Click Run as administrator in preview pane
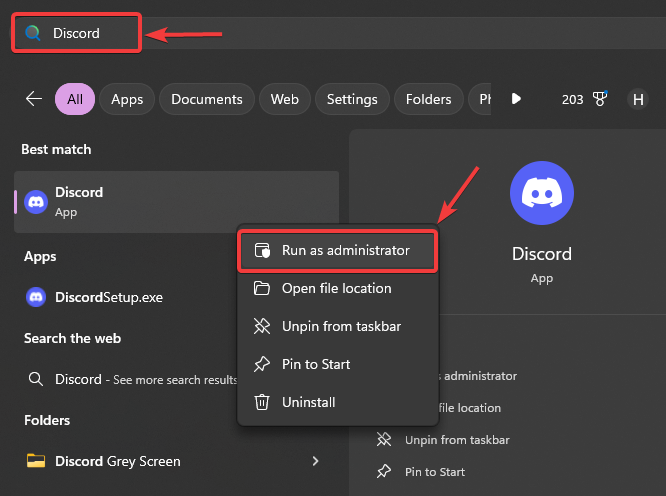 pyautogui.click(x=478, y=376)
